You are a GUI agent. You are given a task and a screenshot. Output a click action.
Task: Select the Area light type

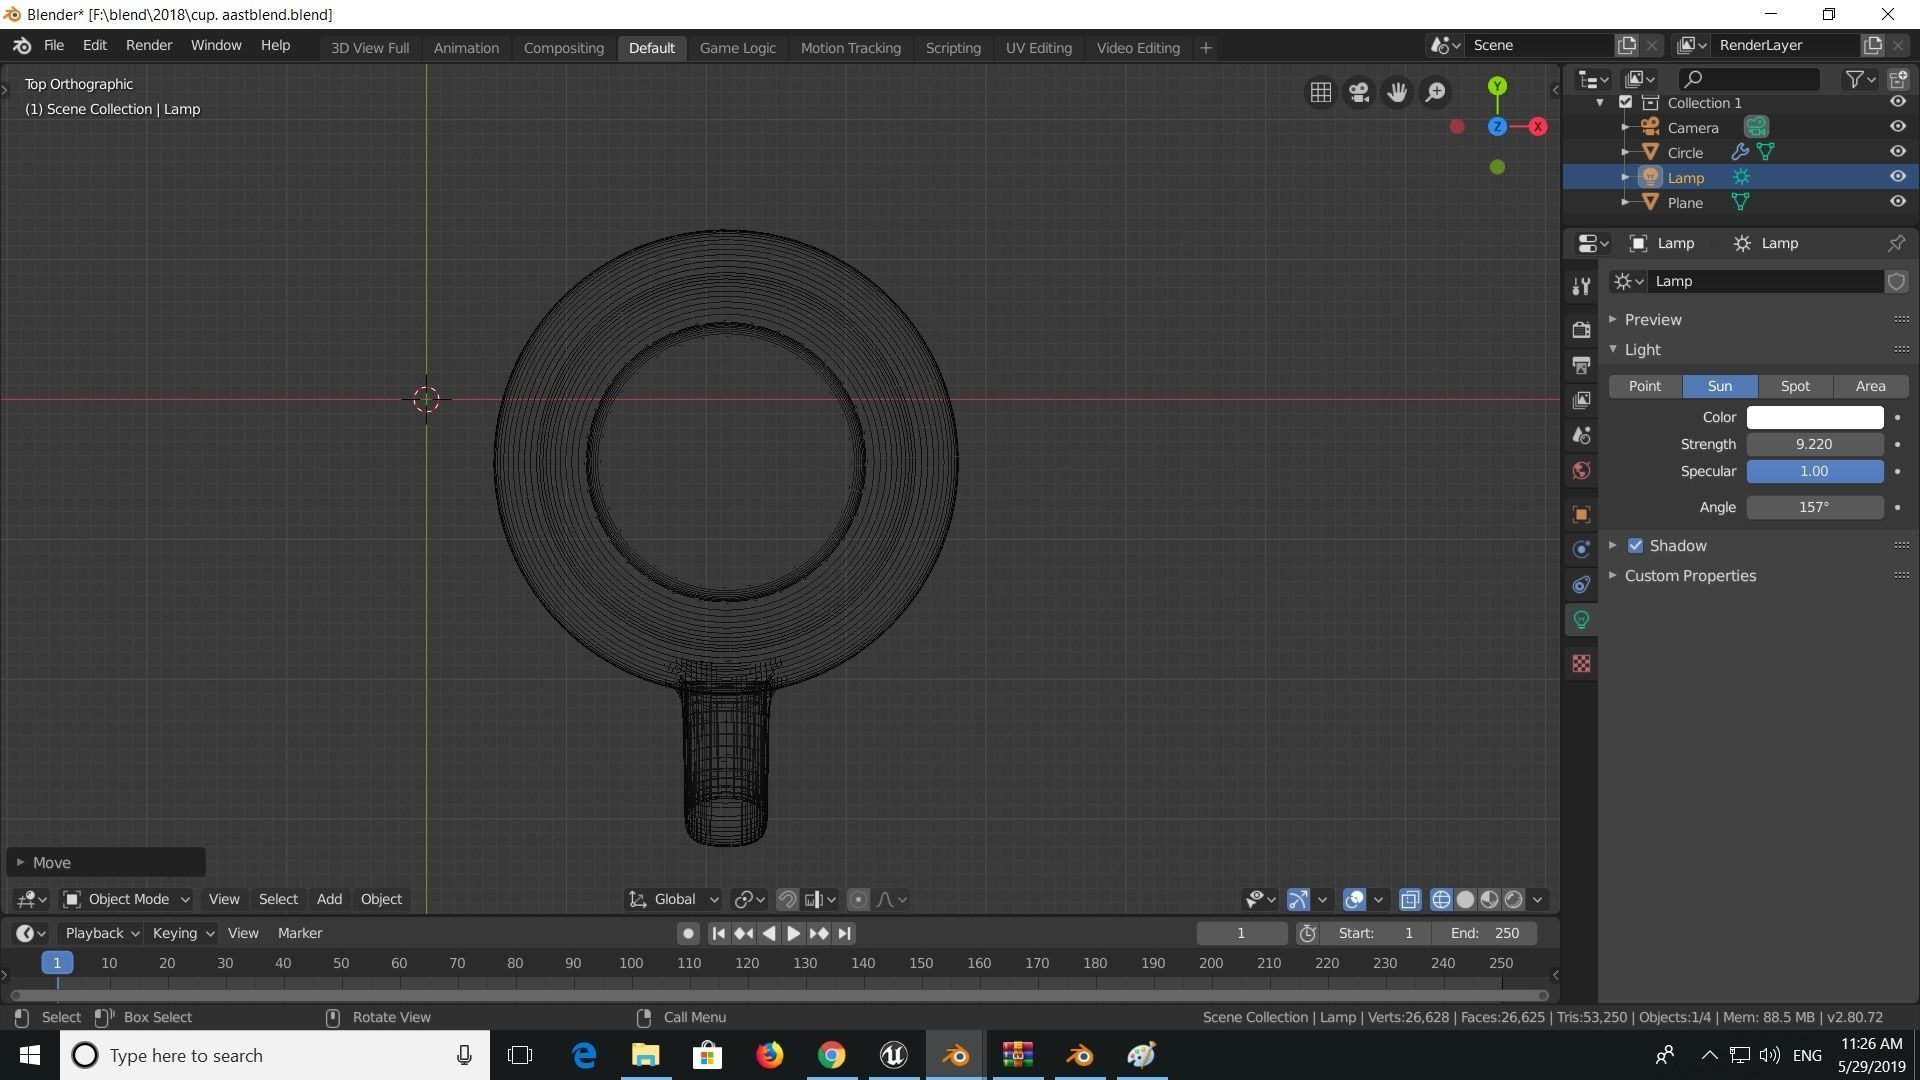tap(1870, 386)
